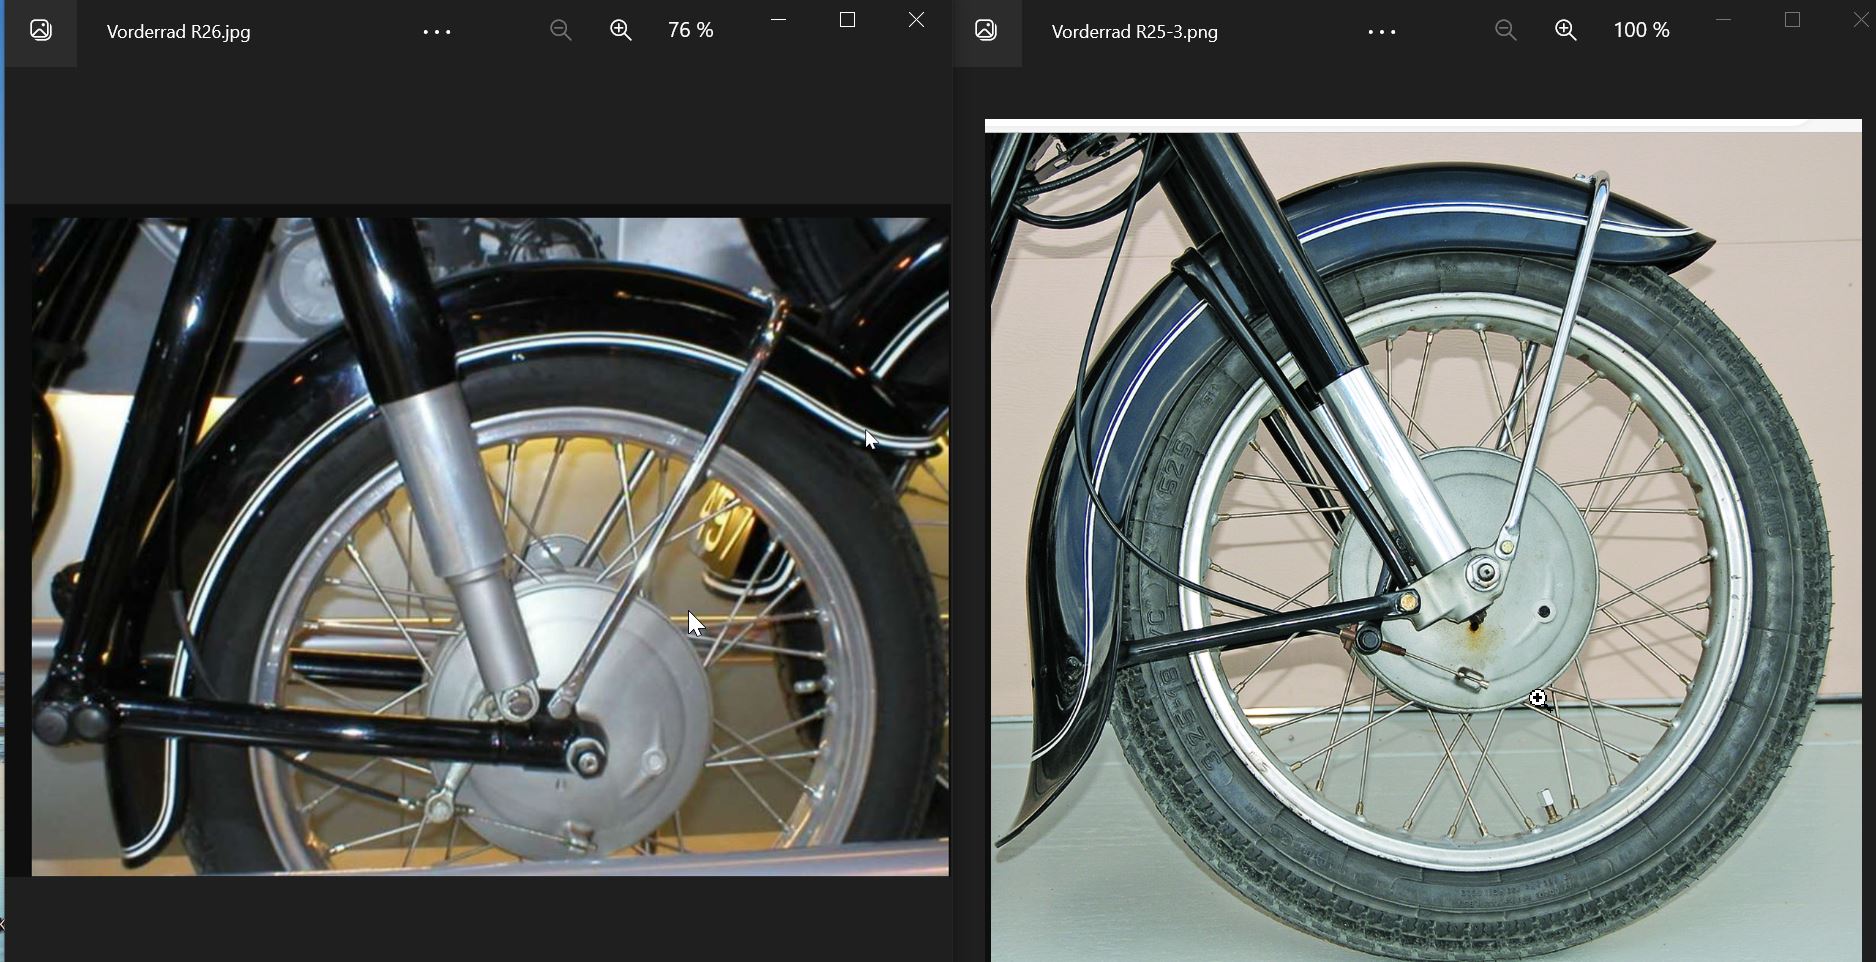Zoom out in the Vorderrad R25-3.png window
Viewport: 1876px width, 962px height.
pyautogui.click(x=1506, y=31)
